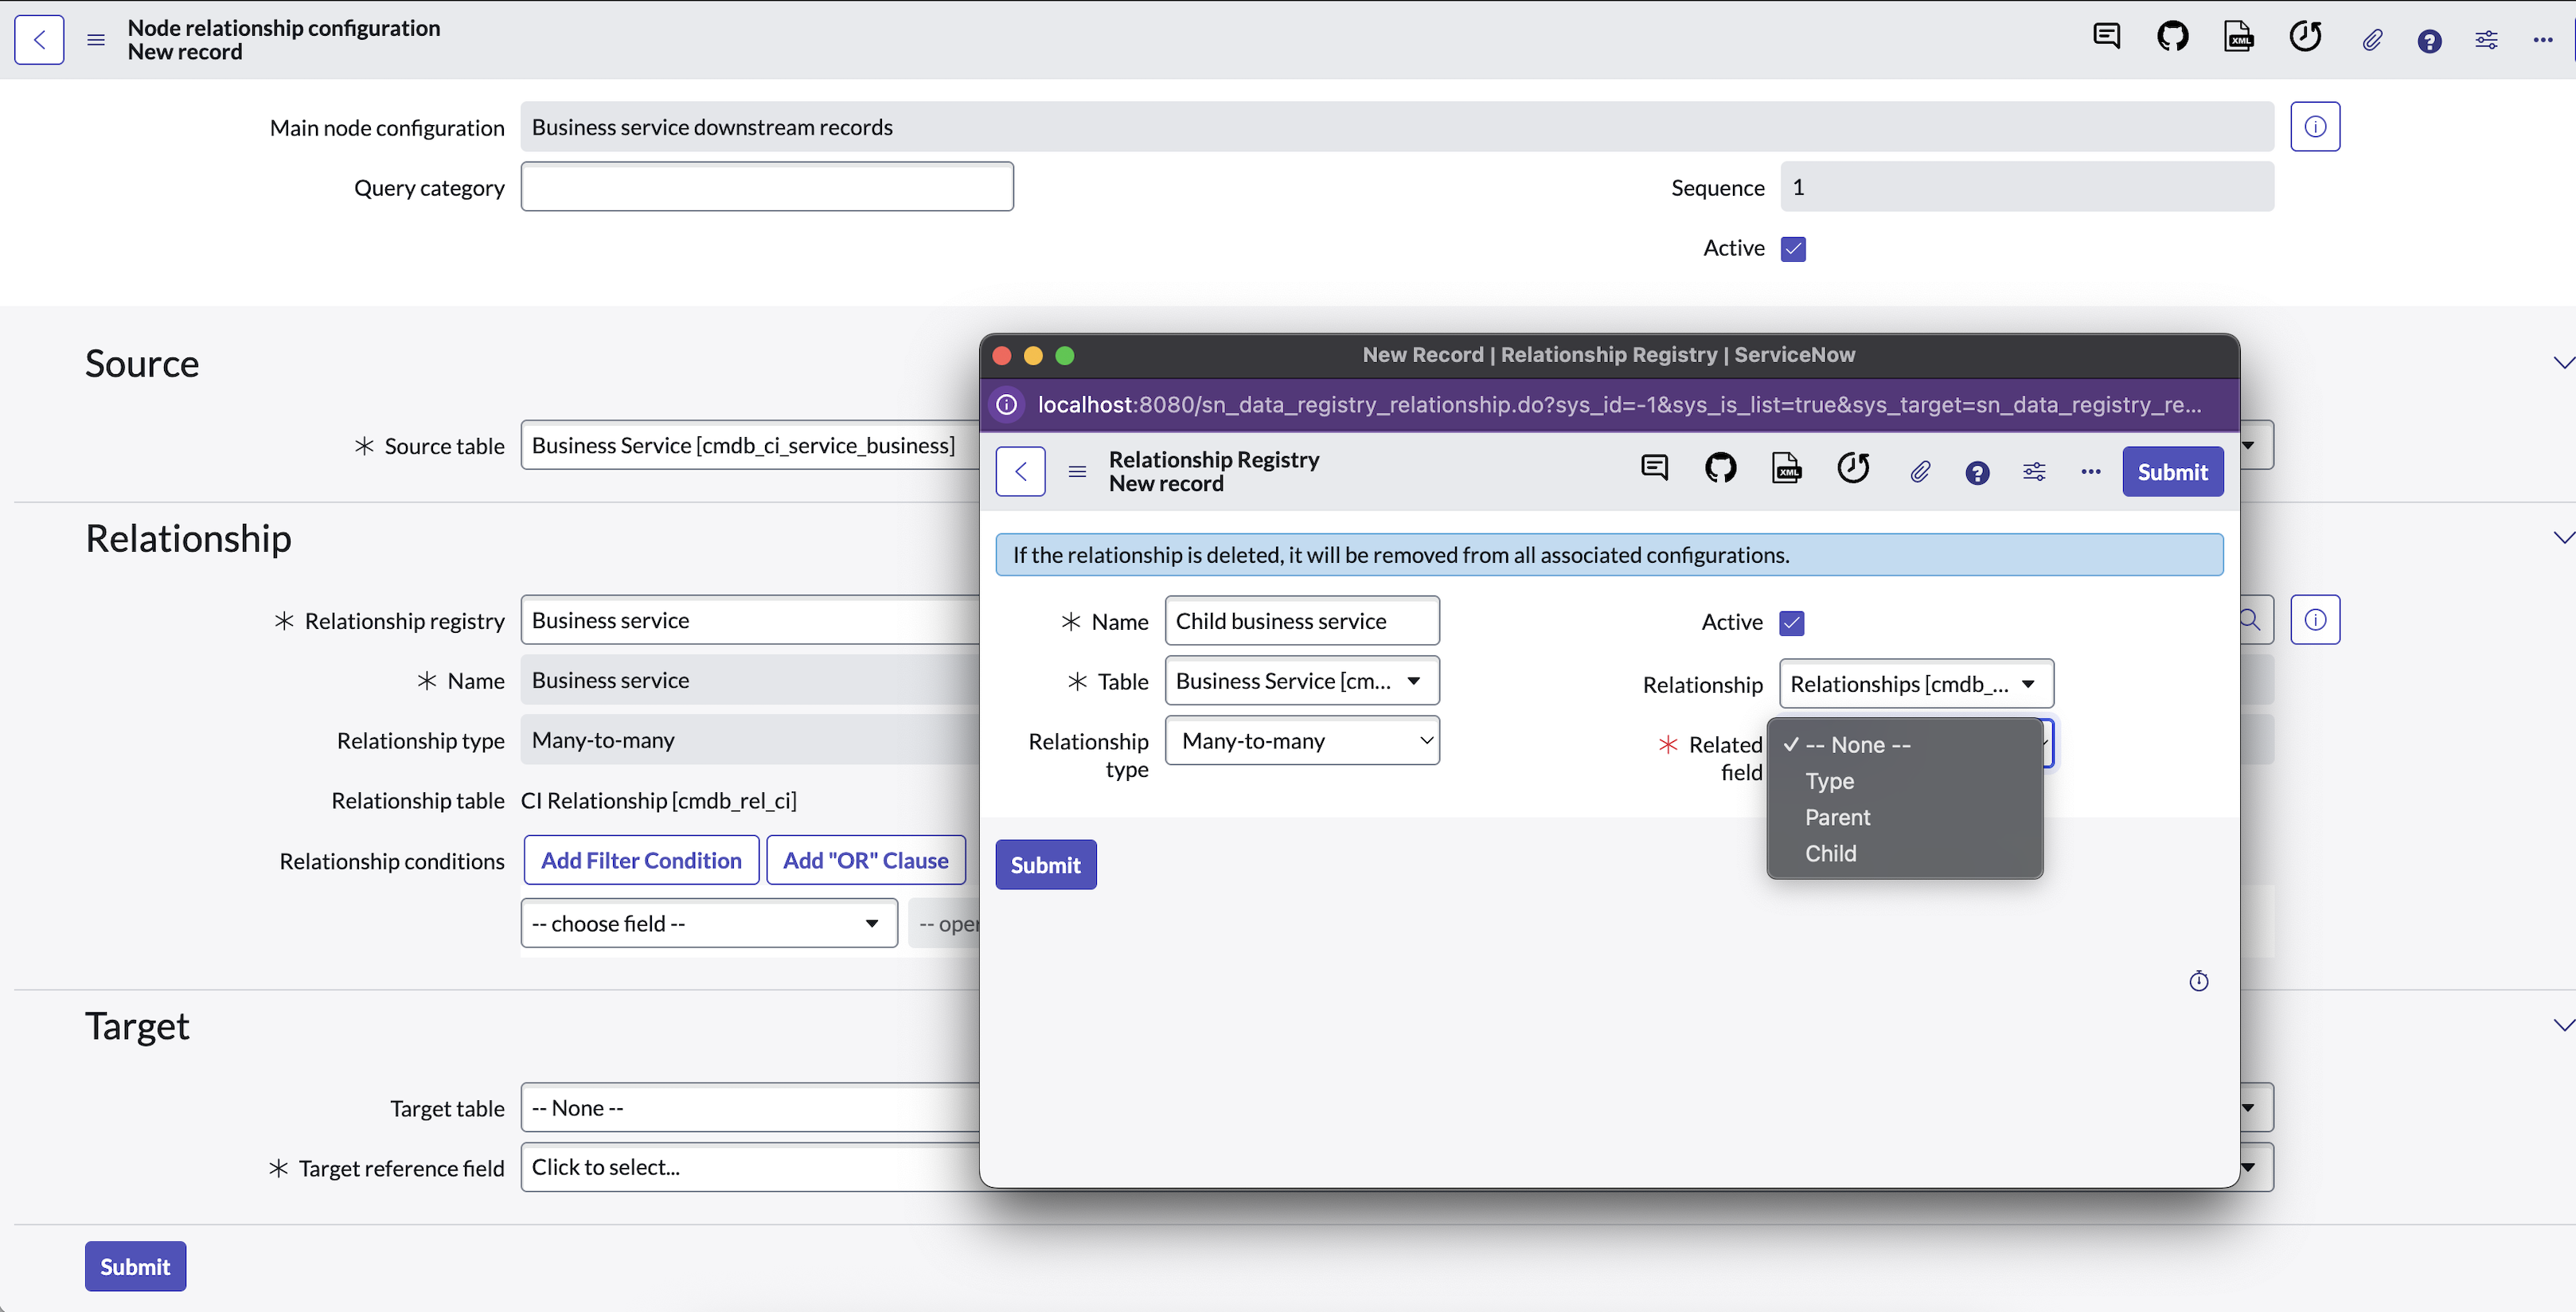Open Target table dropdown arrow

pyautogui.click(x=2248, y=1108)
